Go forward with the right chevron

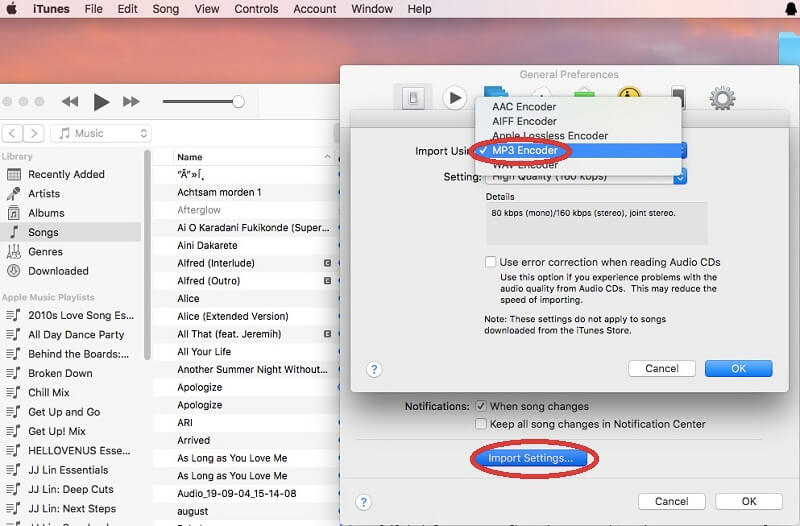pyautogui.click(x=34, y=134)
